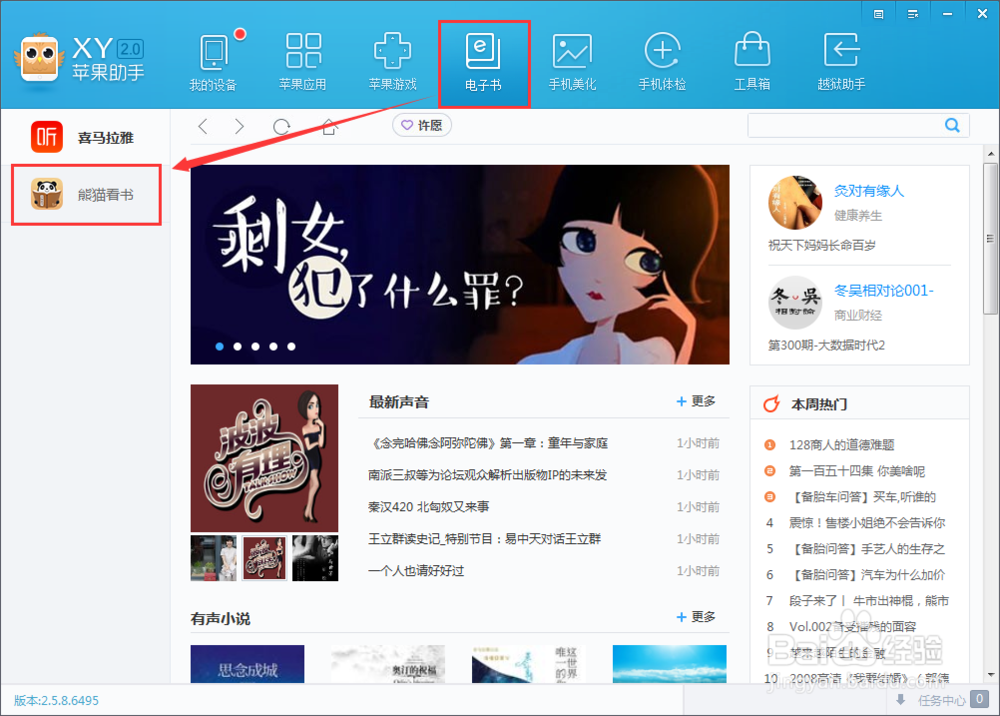Click scrollbar up arrow

[990, 154]
